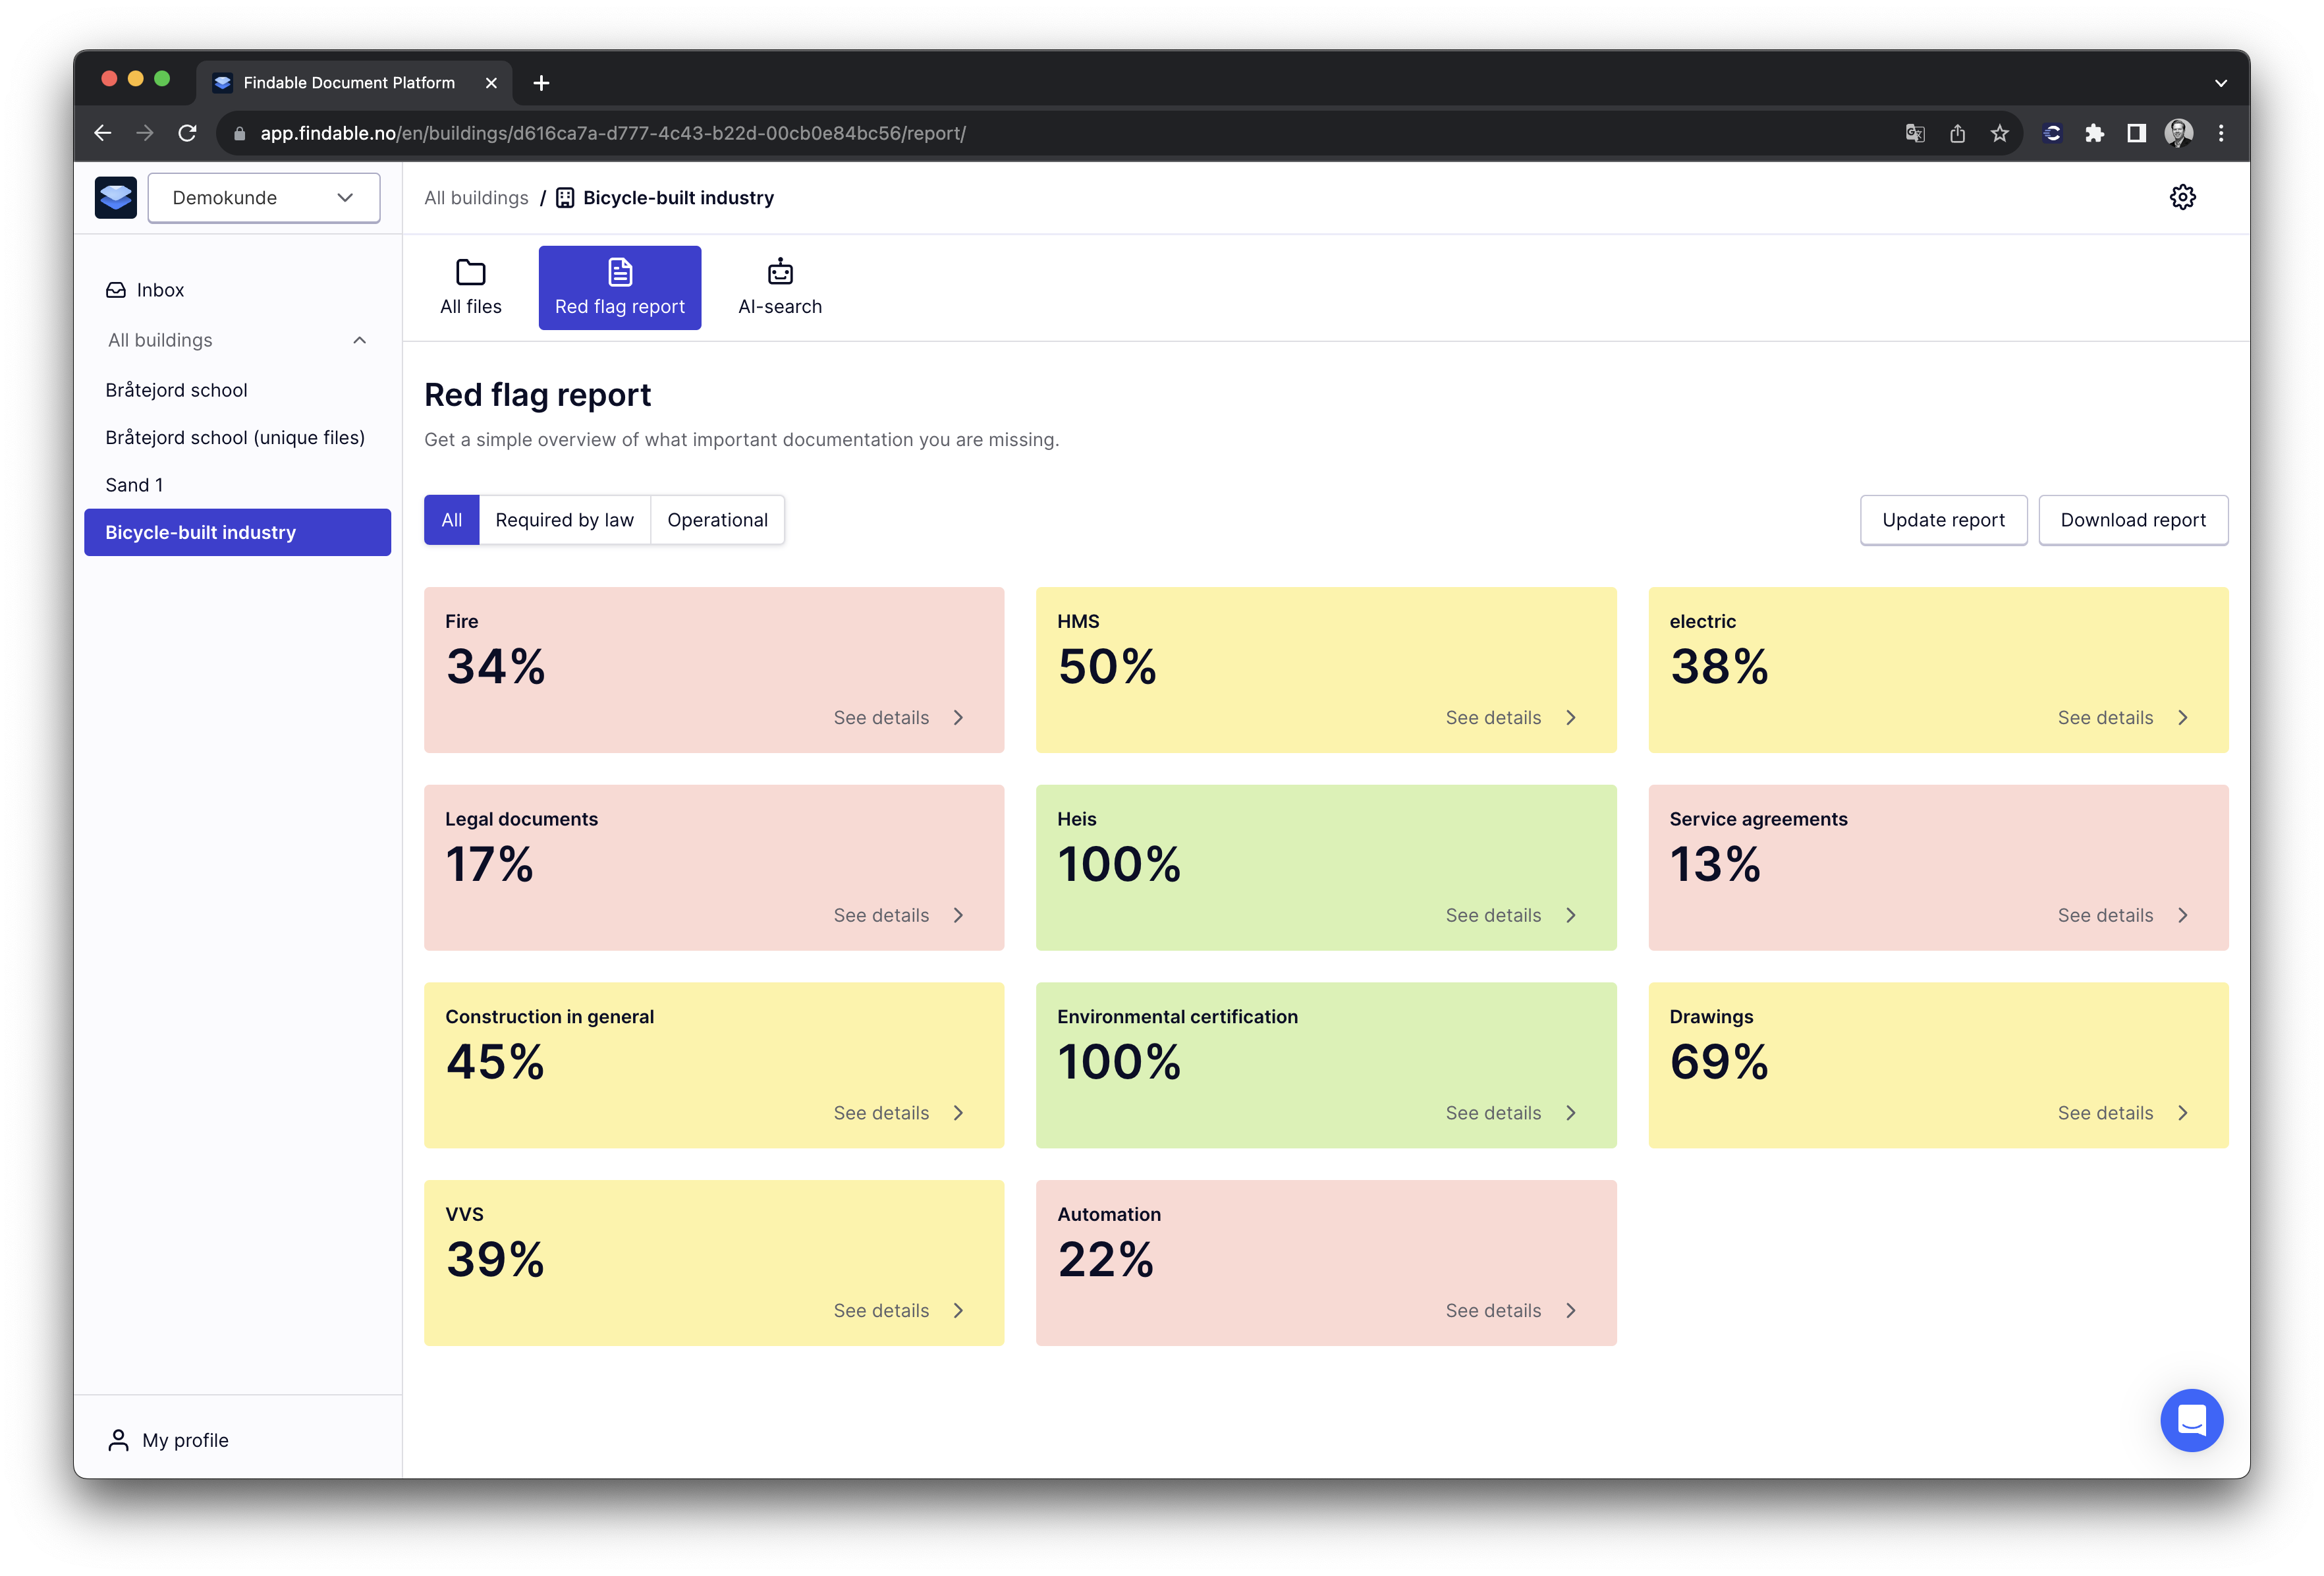Expand Fire category via See details arrow
The width and height of the screenshot is (2324, 1576).
tap(958, 718)
